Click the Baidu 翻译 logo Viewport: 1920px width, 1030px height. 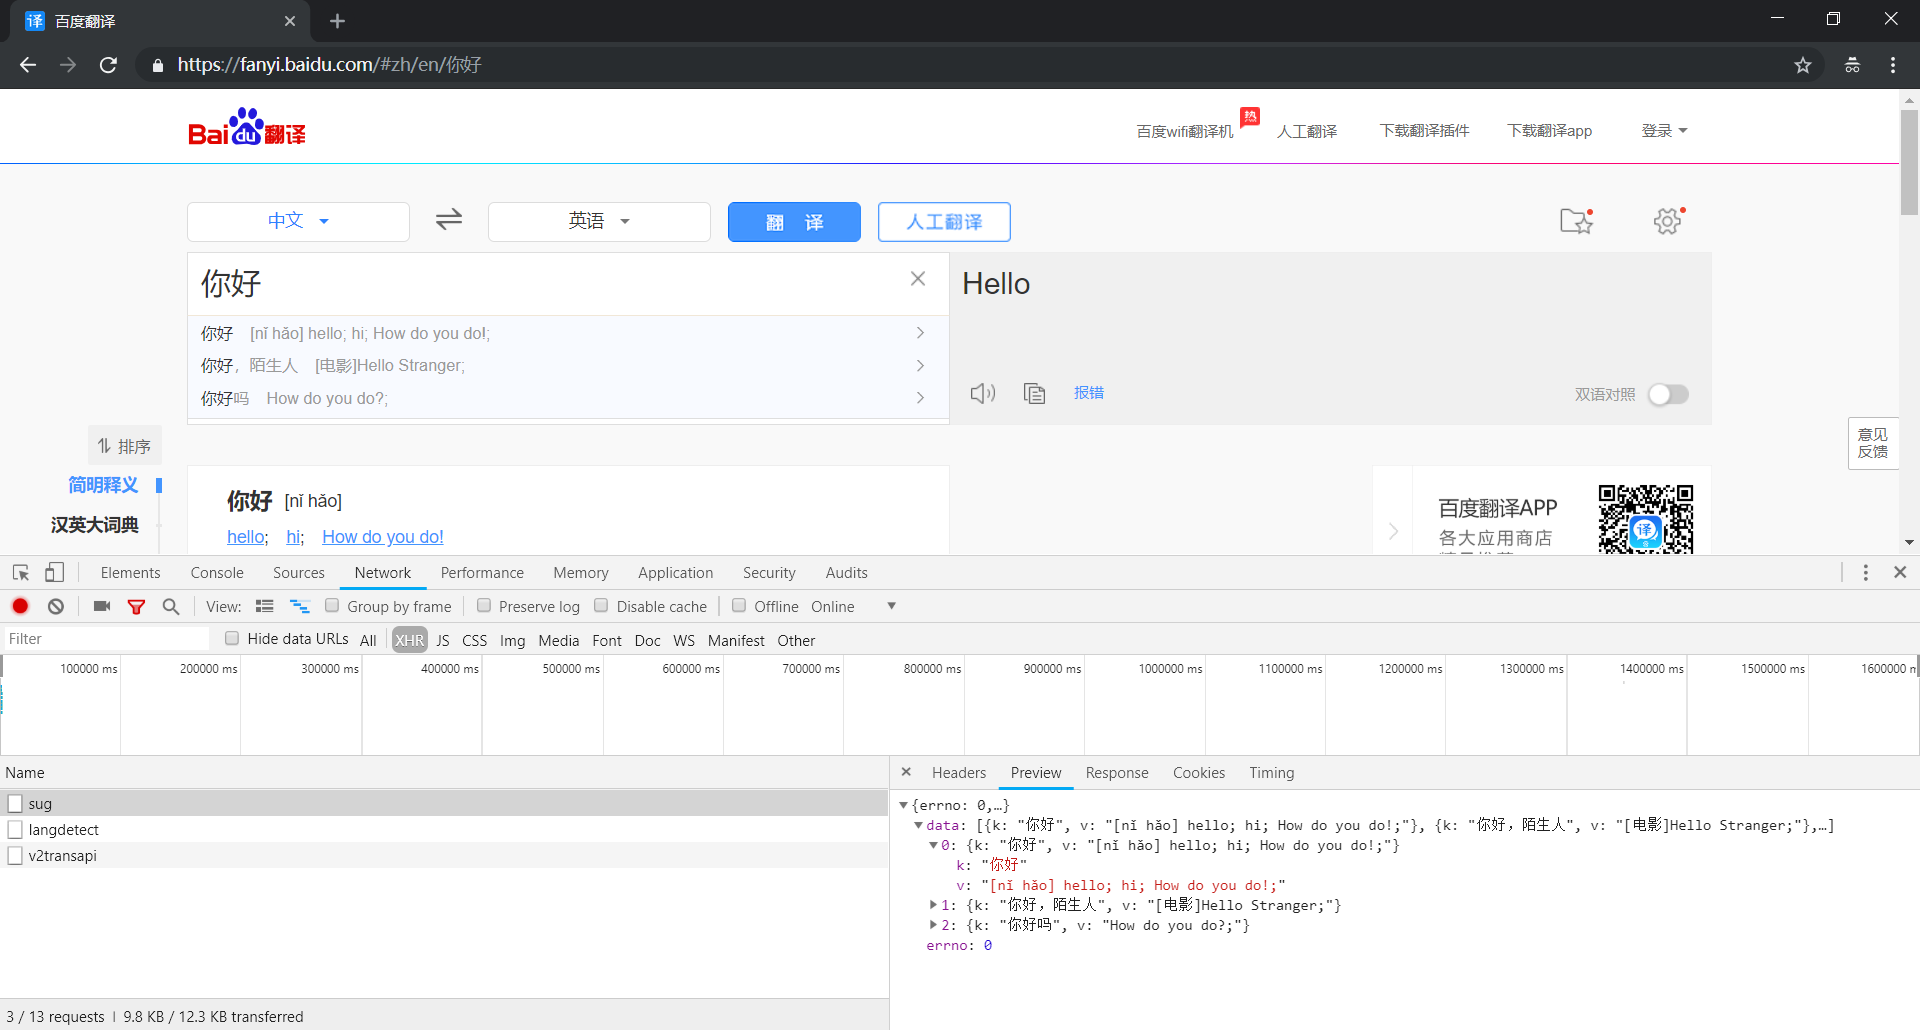pyautogui.click(x=247, y=128)
